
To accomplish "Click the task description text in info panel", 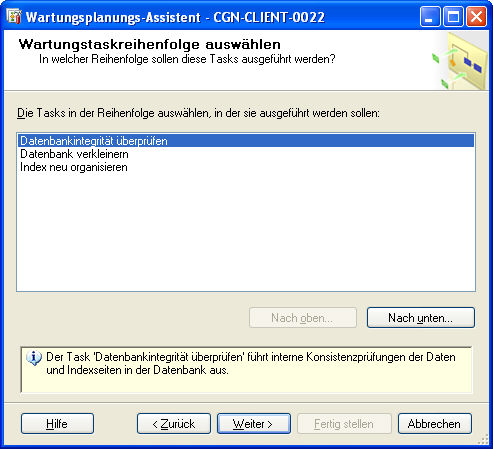I will tap(251, 363).
